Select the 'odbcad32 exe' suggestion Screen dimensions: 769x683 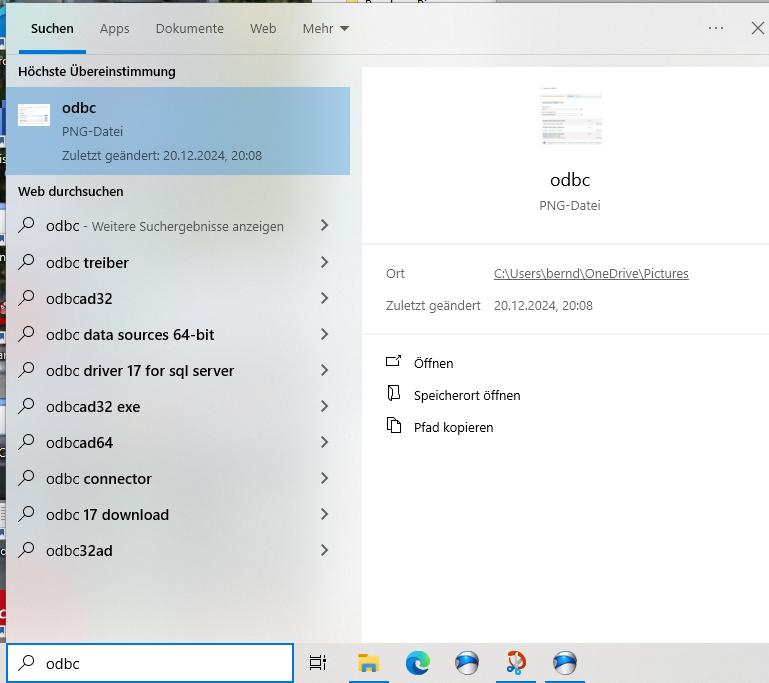[x=178, y=406]
